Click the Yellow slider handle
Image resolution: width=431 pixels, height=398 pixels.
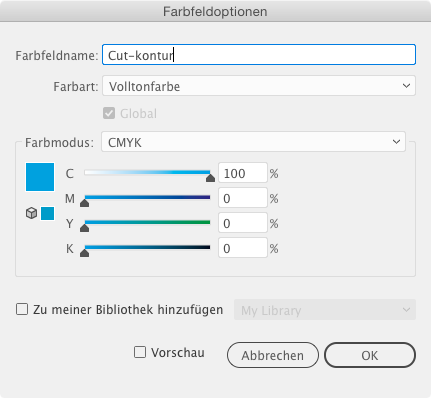coord(85,228)
